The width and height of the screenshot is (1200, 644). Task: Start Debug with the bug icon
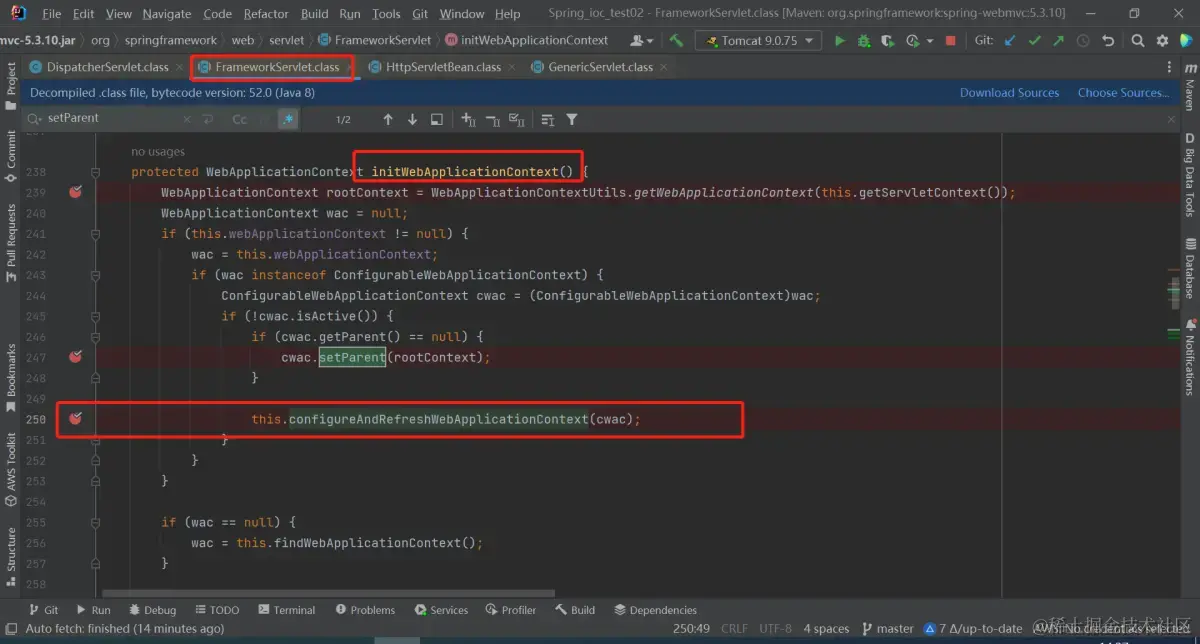point(863,41)
